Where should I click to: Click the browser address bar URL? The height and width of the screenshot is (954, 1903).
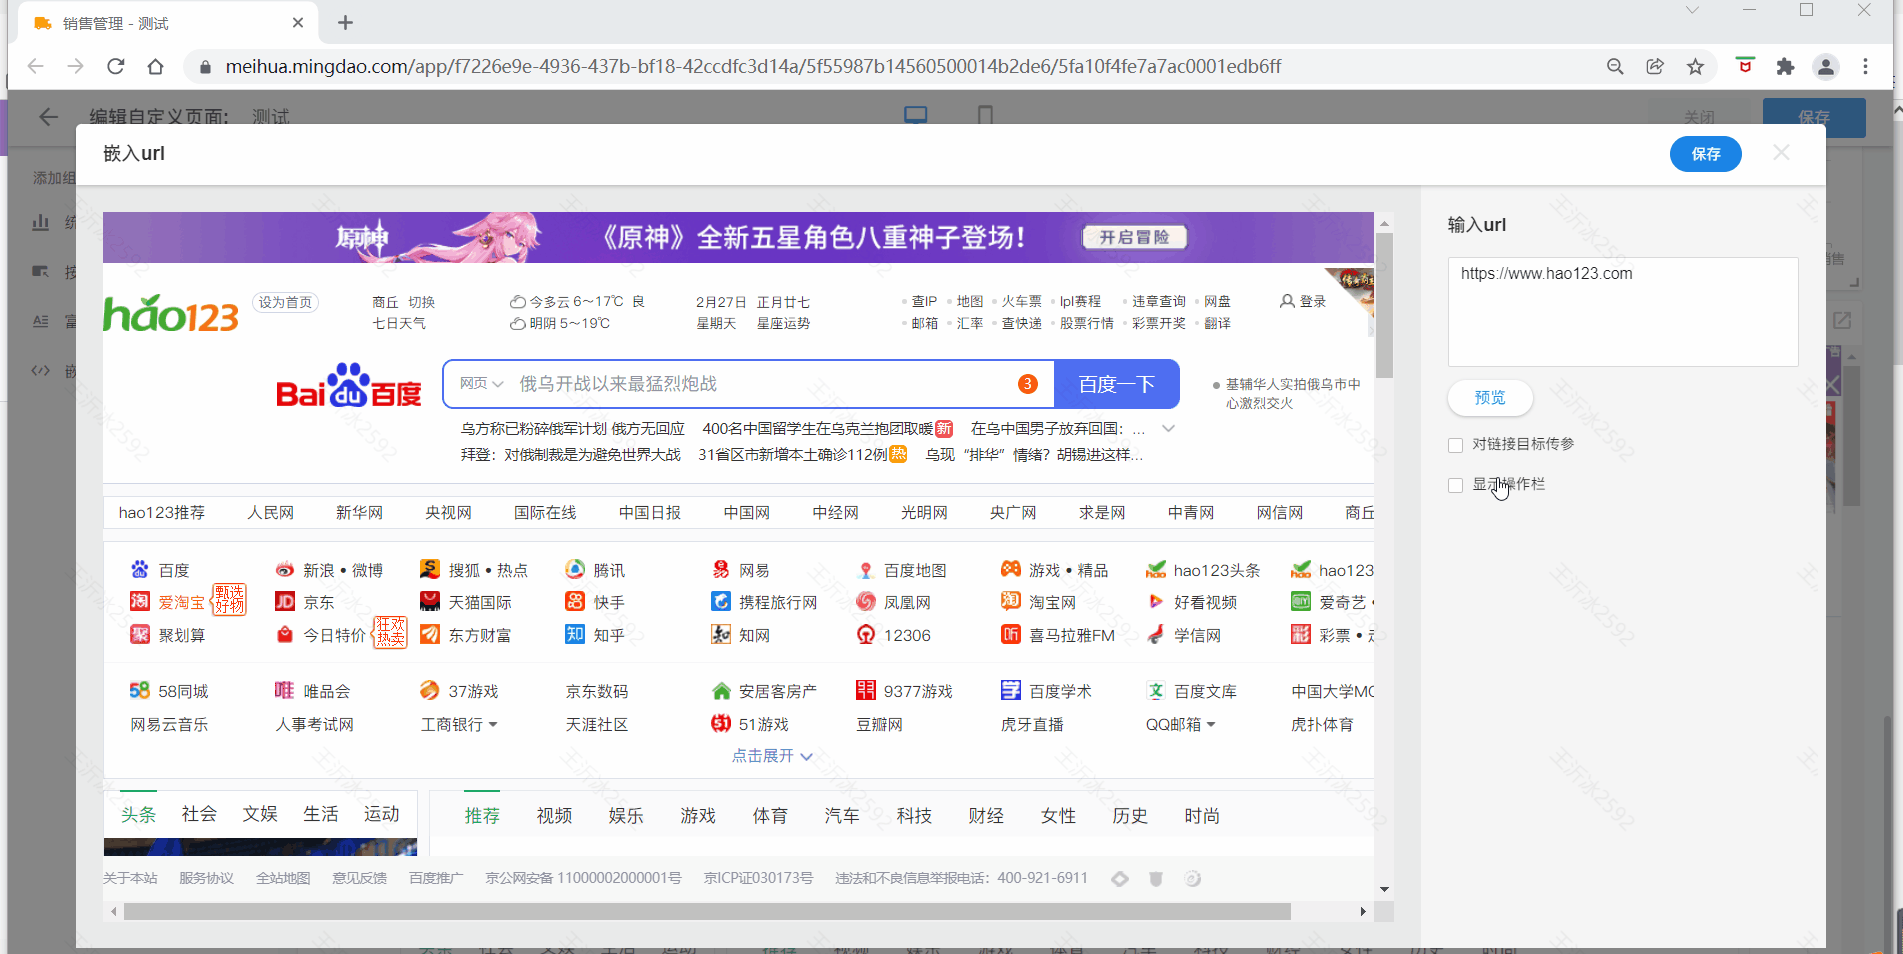point(753,66)
